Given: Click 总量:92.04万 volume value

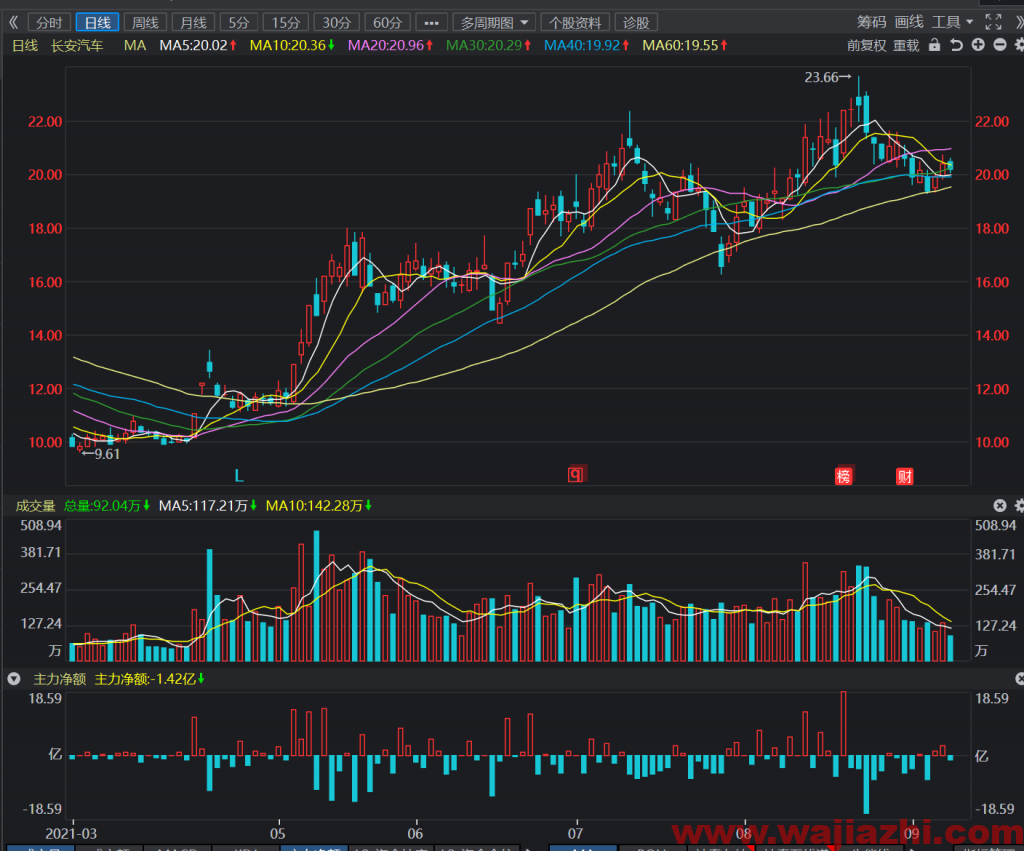Looking at the screenshot, I should 107,506.
